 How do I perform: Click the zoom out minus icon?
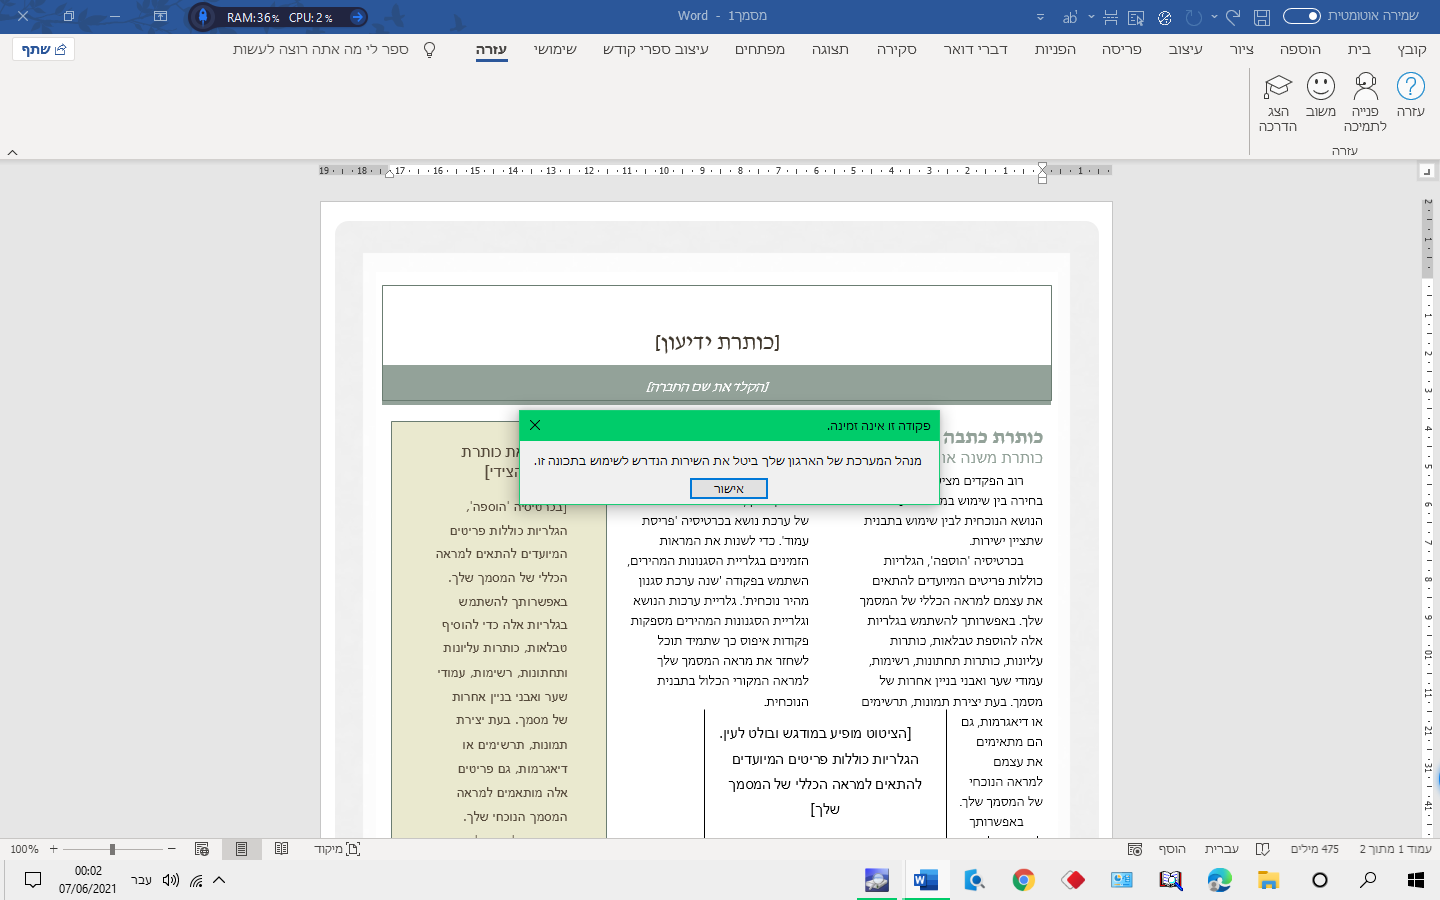[172, 849]
